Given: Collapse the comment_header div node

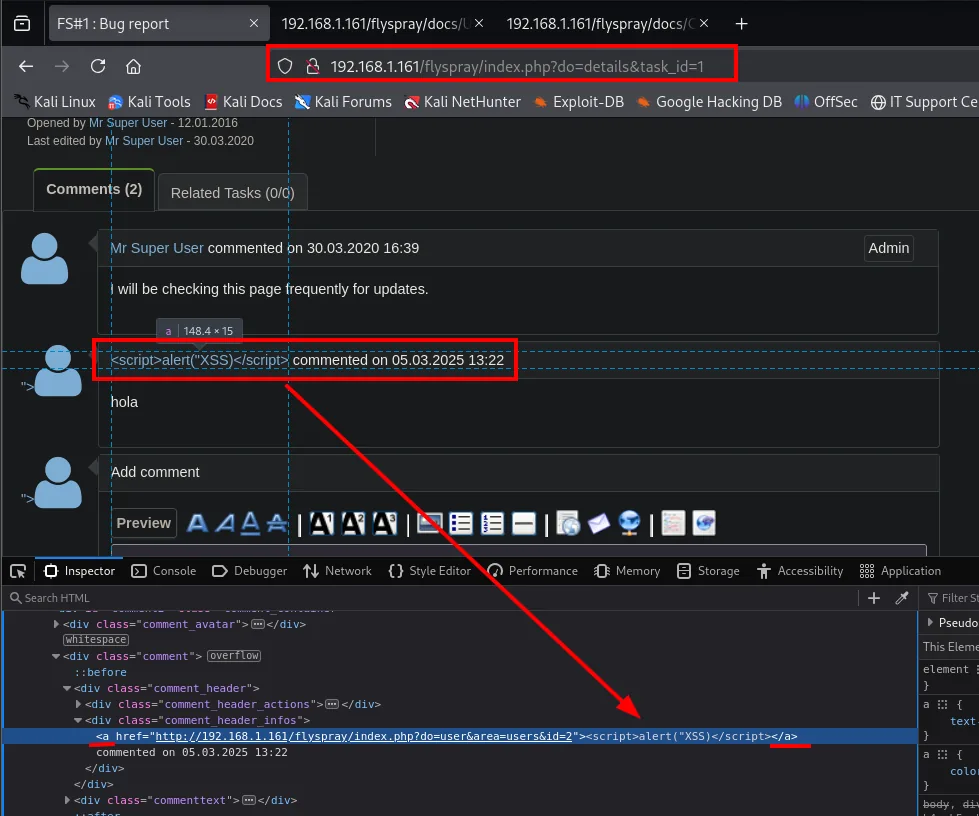Looking at the screenshot, I should pyautogui.click(x=67, y=688).
